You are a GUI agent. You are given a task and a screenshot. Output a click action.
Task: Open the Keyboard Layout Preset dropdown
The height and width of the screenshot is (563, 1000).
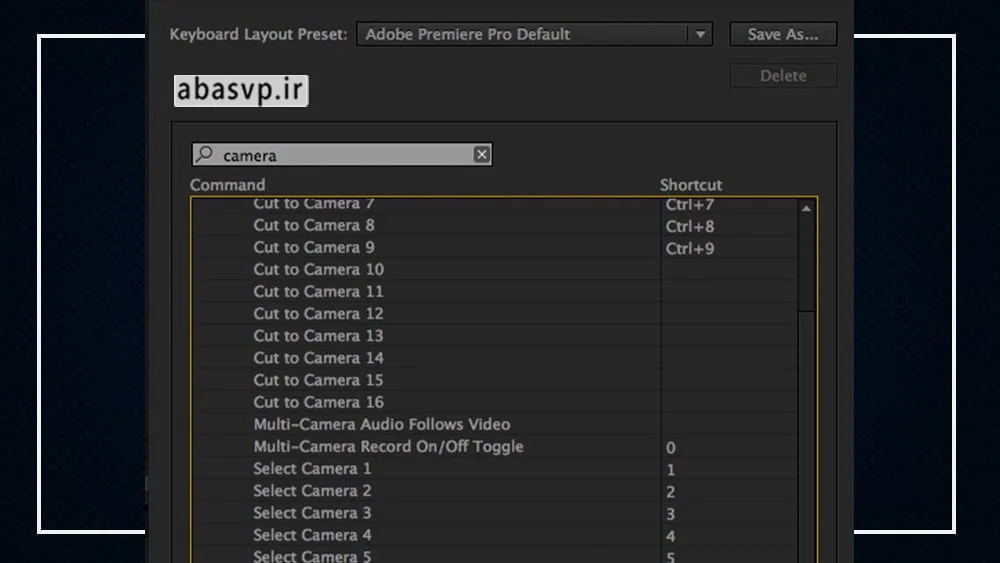click(534, 34)
